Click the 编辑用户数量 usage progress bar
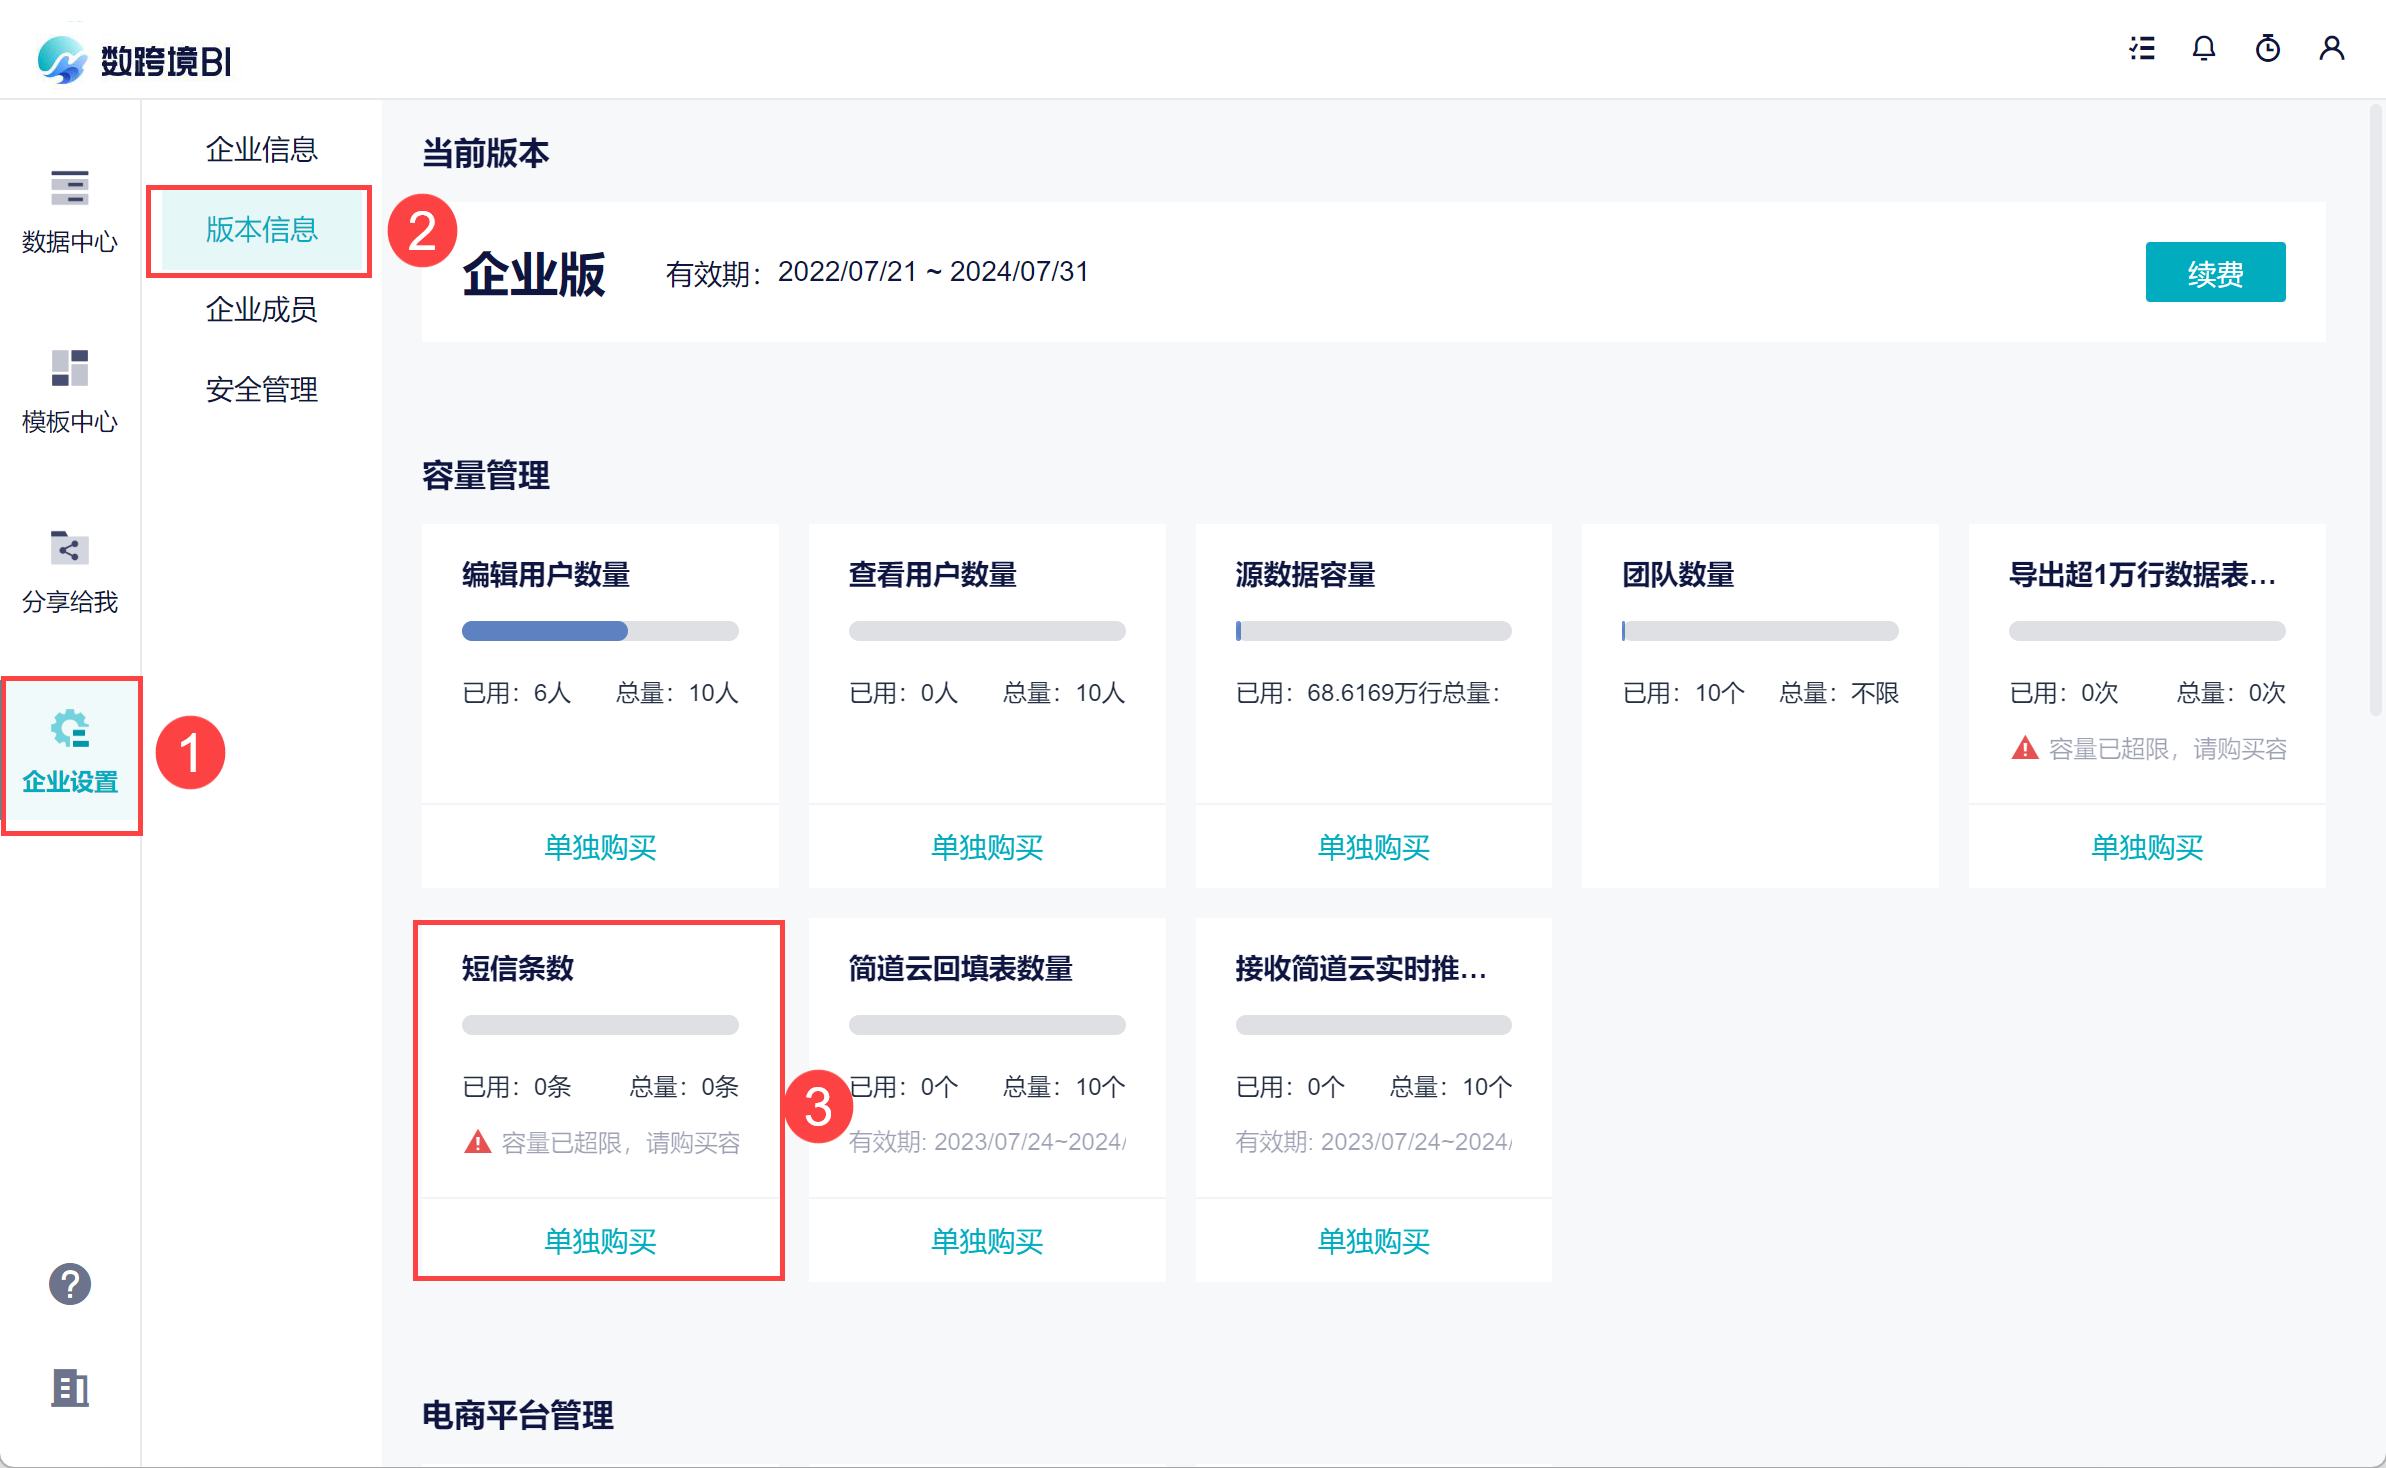Viewport: 2386px width, 1468px height. click(600, 631)
